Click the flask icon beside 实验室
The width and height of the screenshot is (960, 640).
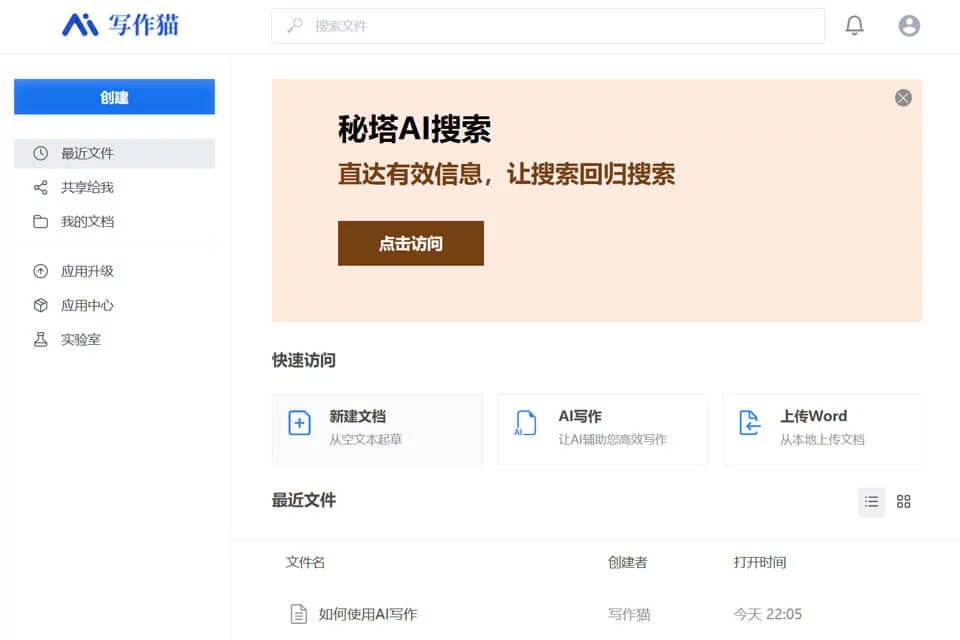click(x=40, y=339)
